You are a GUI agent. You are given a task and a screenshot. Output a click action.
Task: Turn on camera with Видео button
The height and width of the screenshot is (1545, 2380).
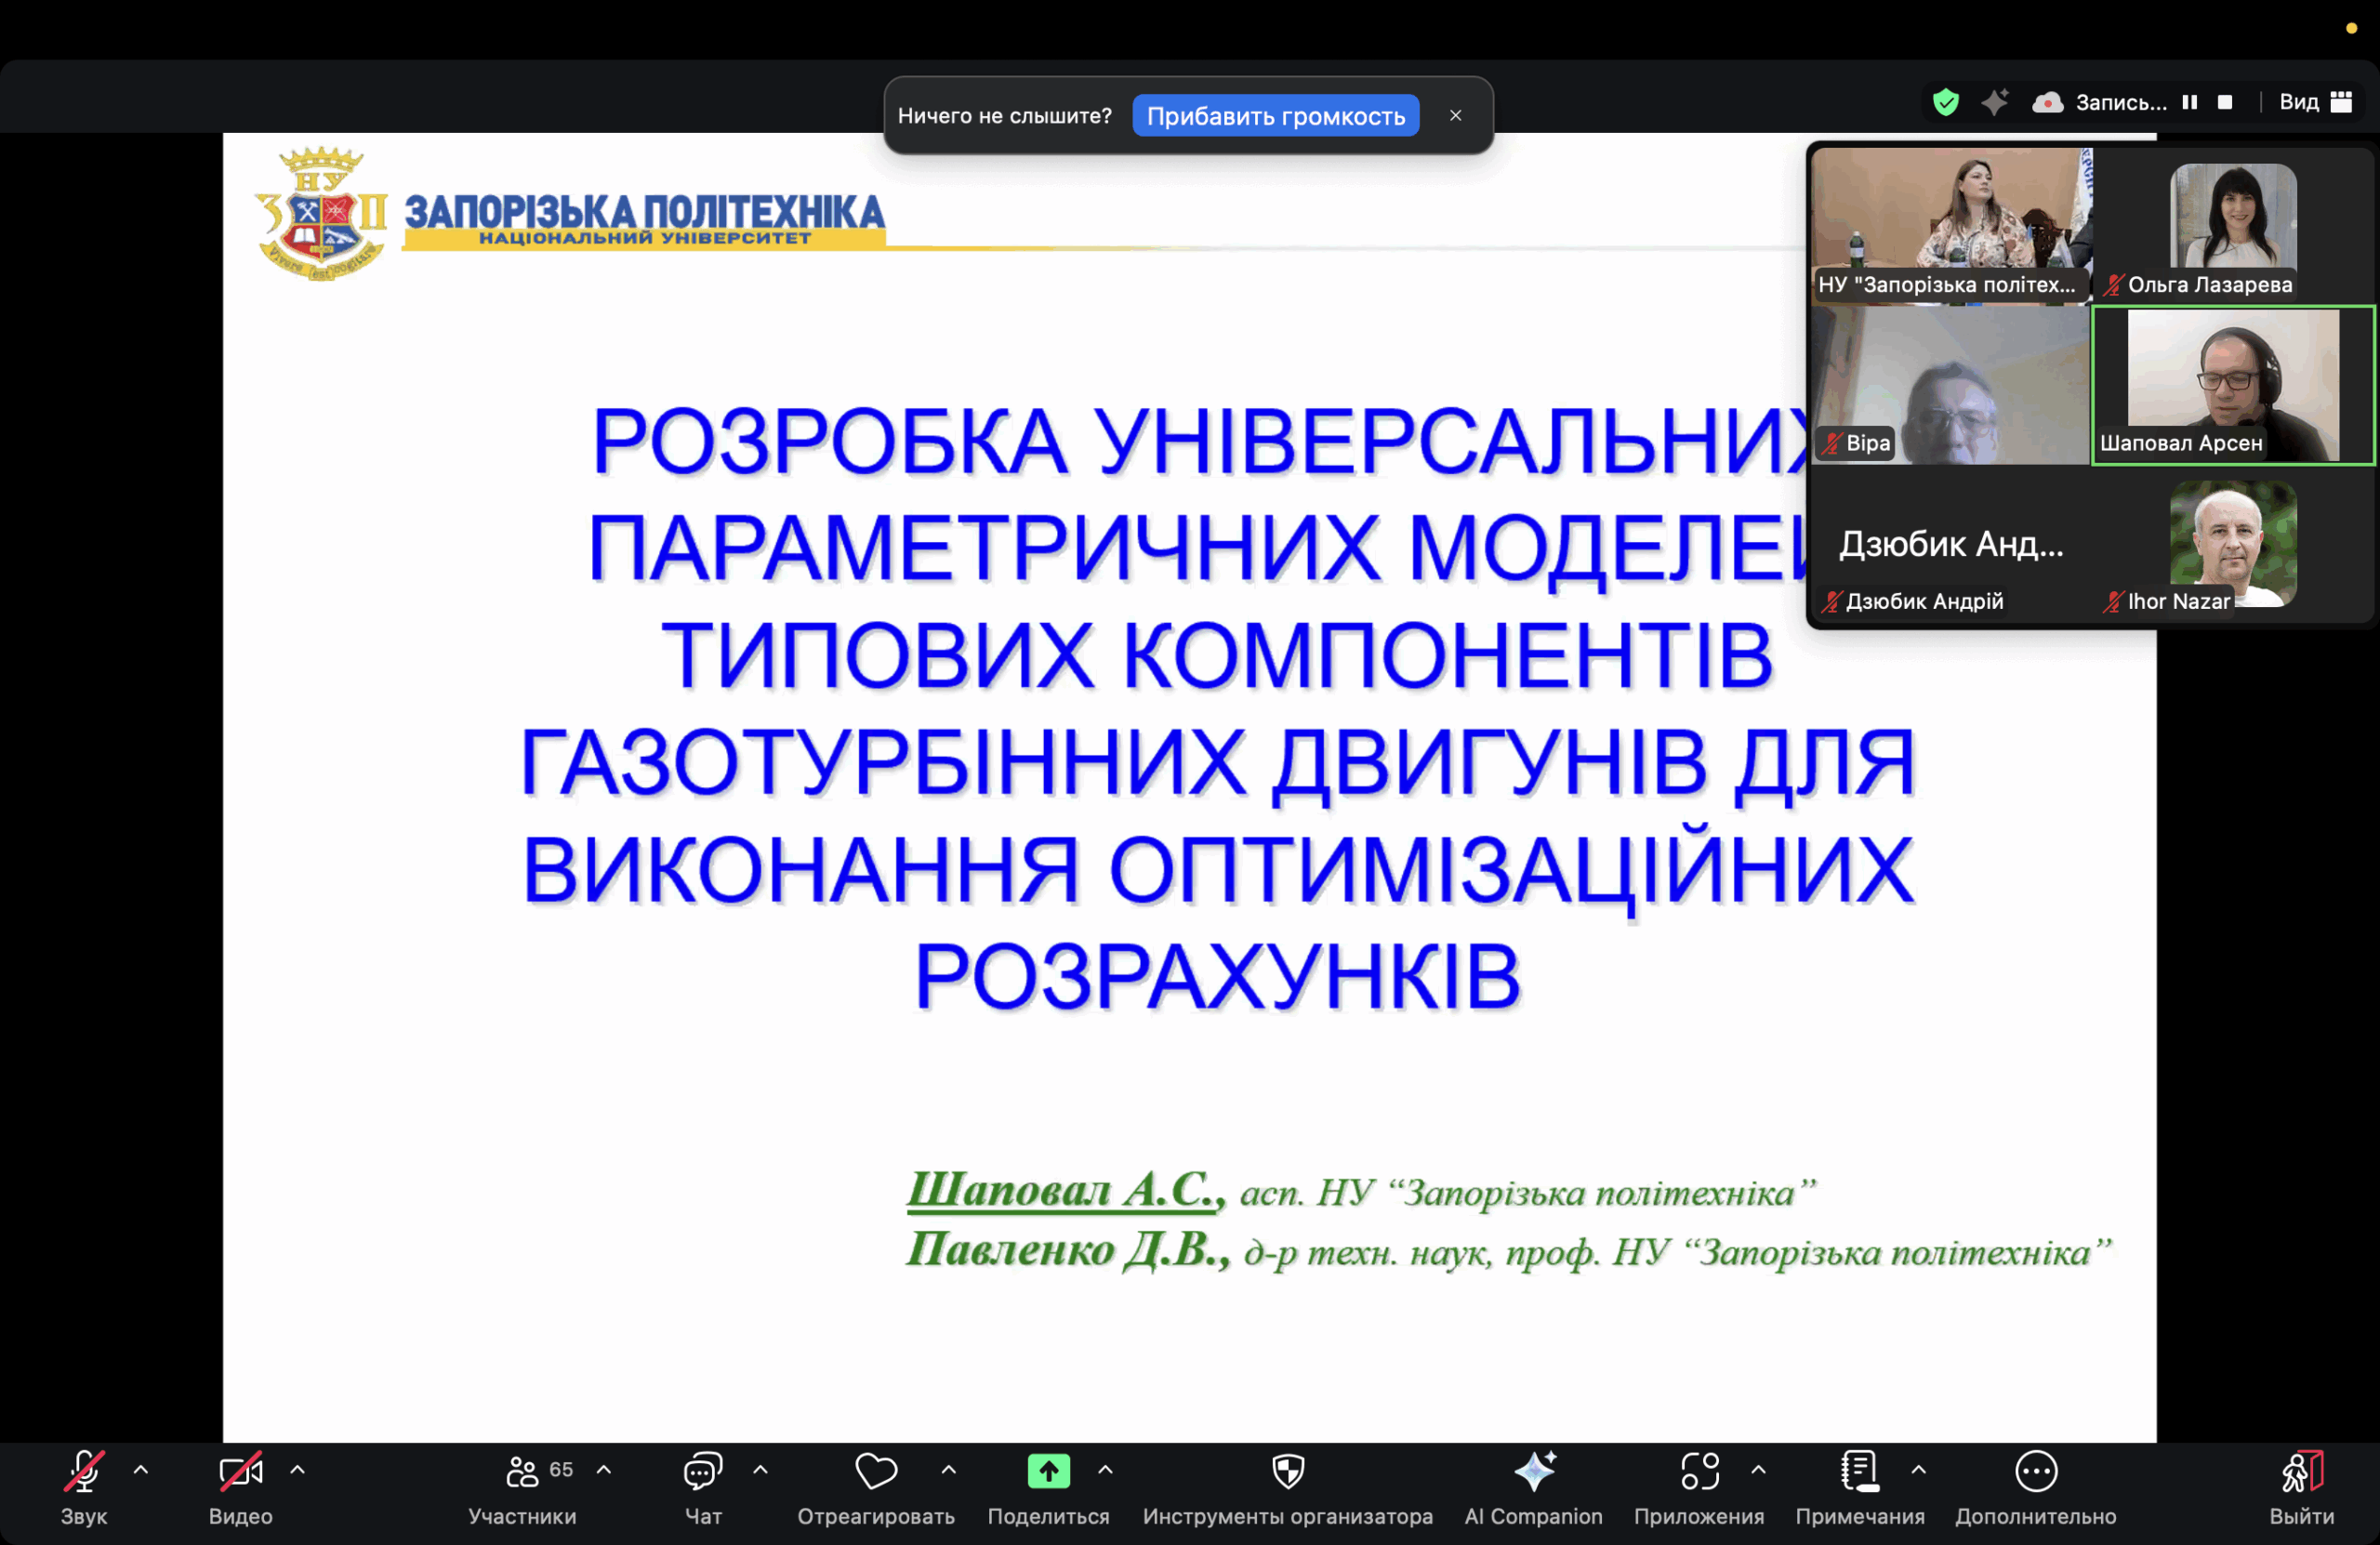[240, 1471]
